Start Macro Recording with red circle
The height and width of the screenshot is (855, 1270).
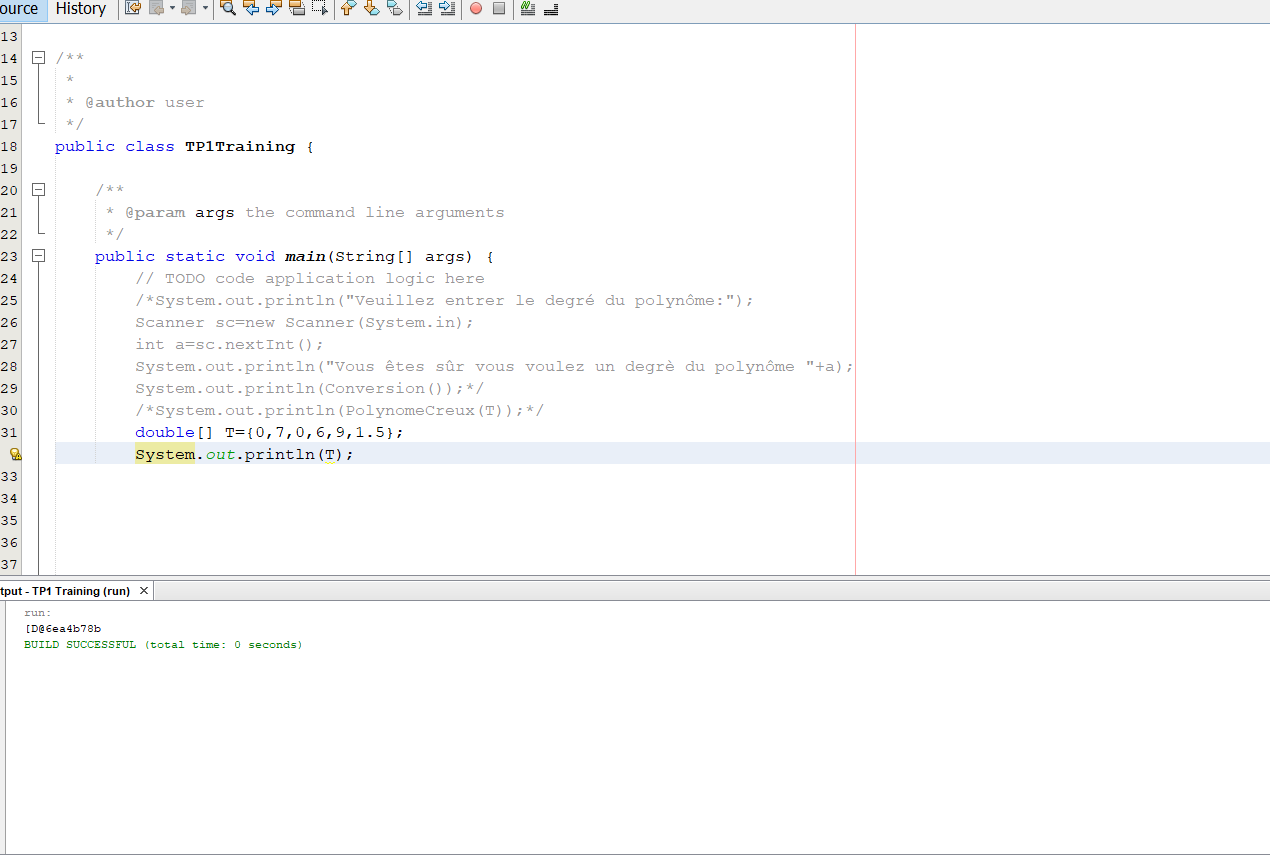(x=476, y=9)
